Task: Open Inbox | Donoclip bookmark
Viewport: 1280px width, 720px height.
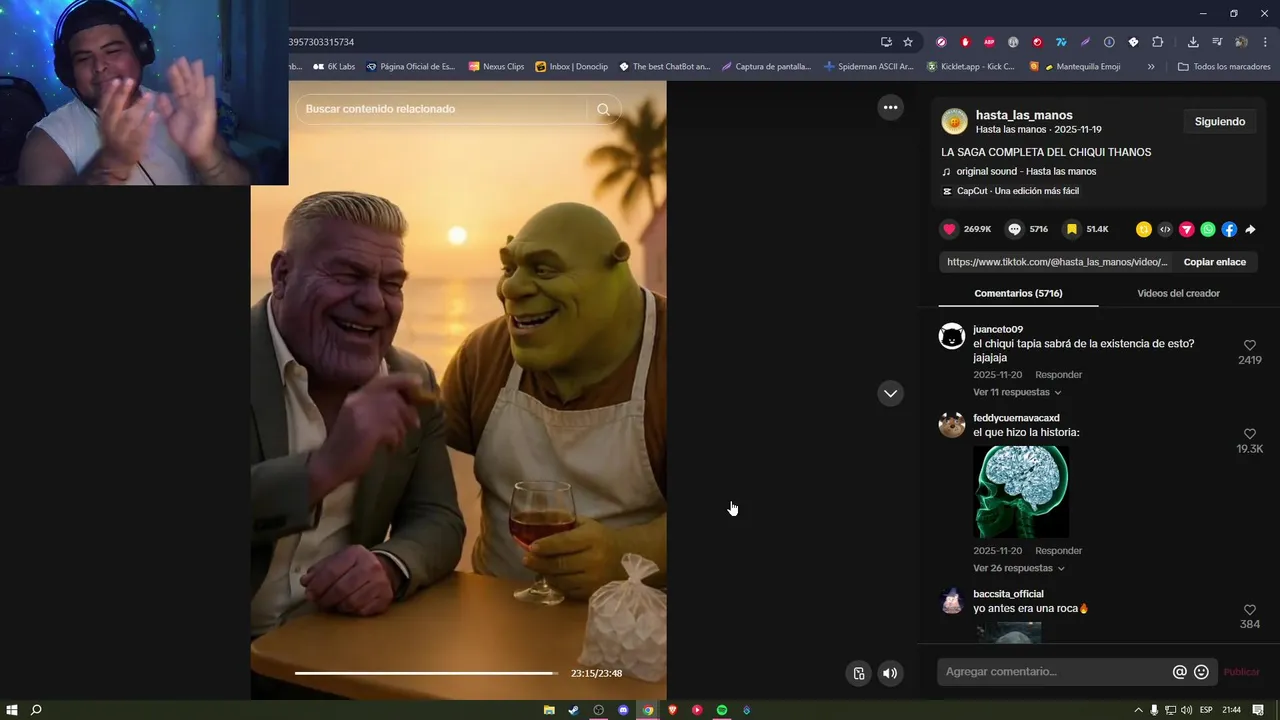Action: 571,67
